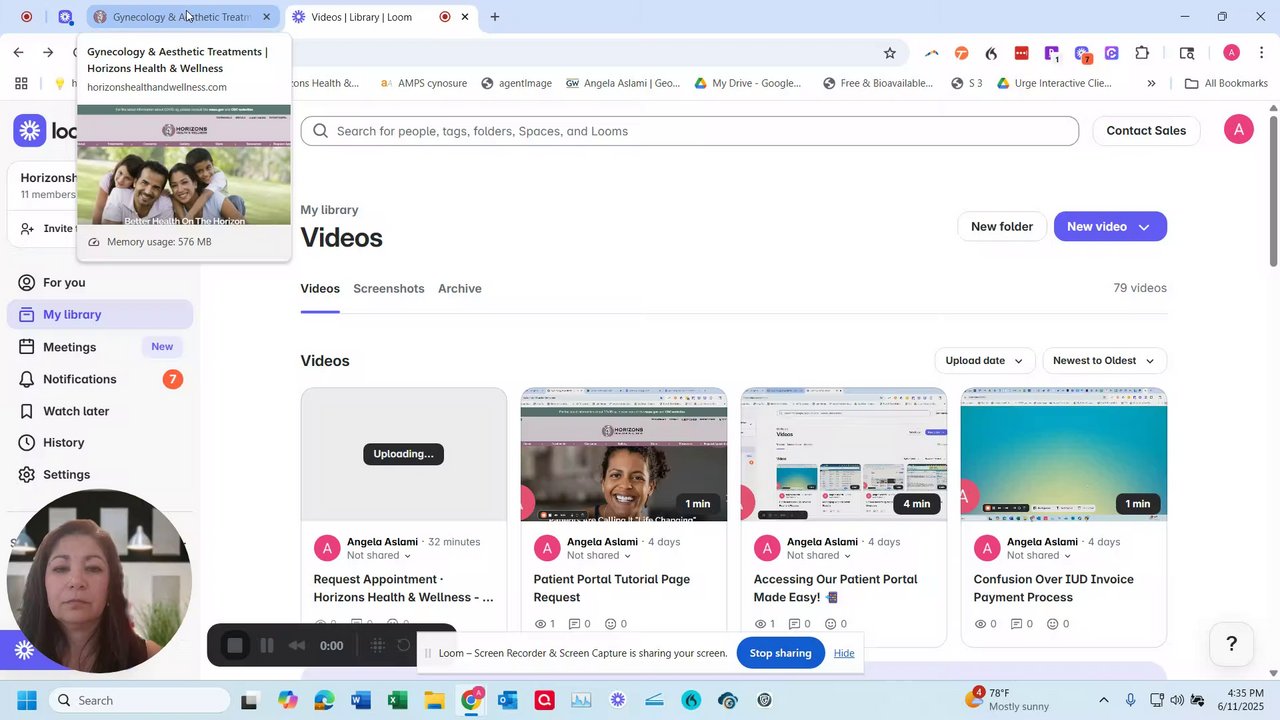Open Loom Settings
This screenshot has height=720, width=1280.
[66, 475]
